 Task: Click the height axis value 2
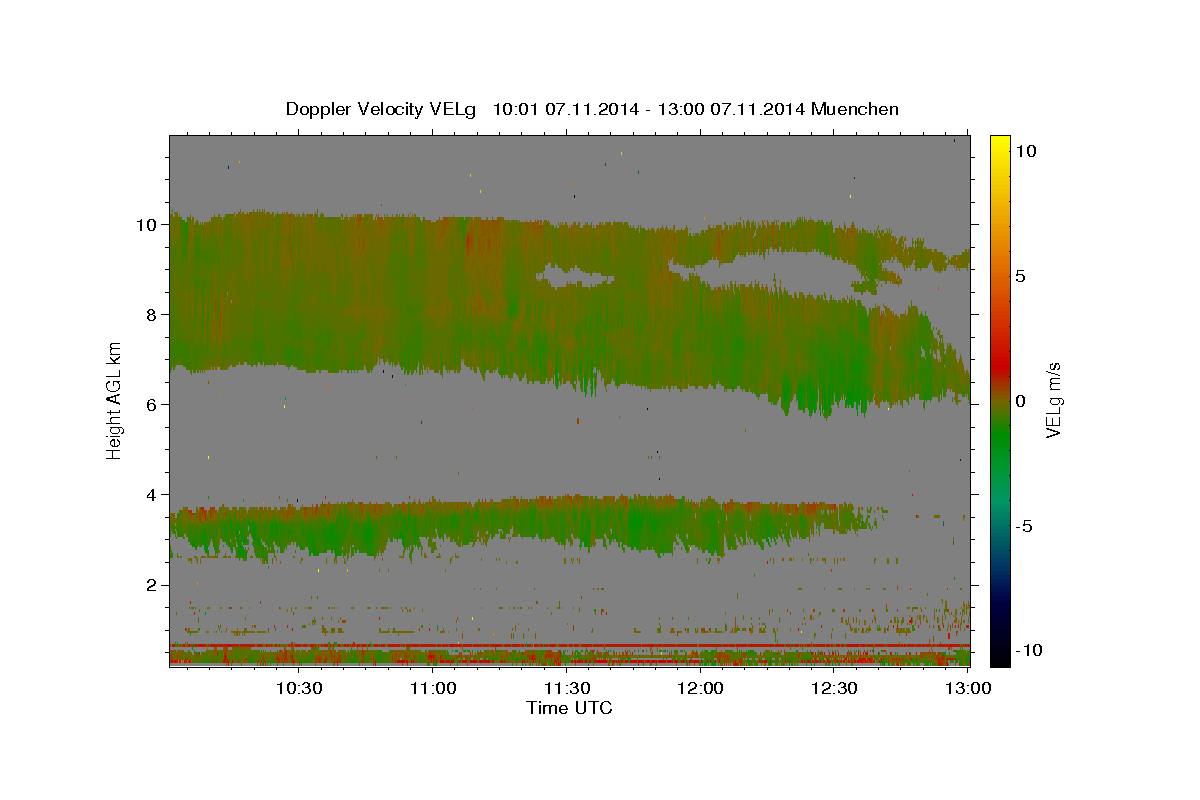152,584
